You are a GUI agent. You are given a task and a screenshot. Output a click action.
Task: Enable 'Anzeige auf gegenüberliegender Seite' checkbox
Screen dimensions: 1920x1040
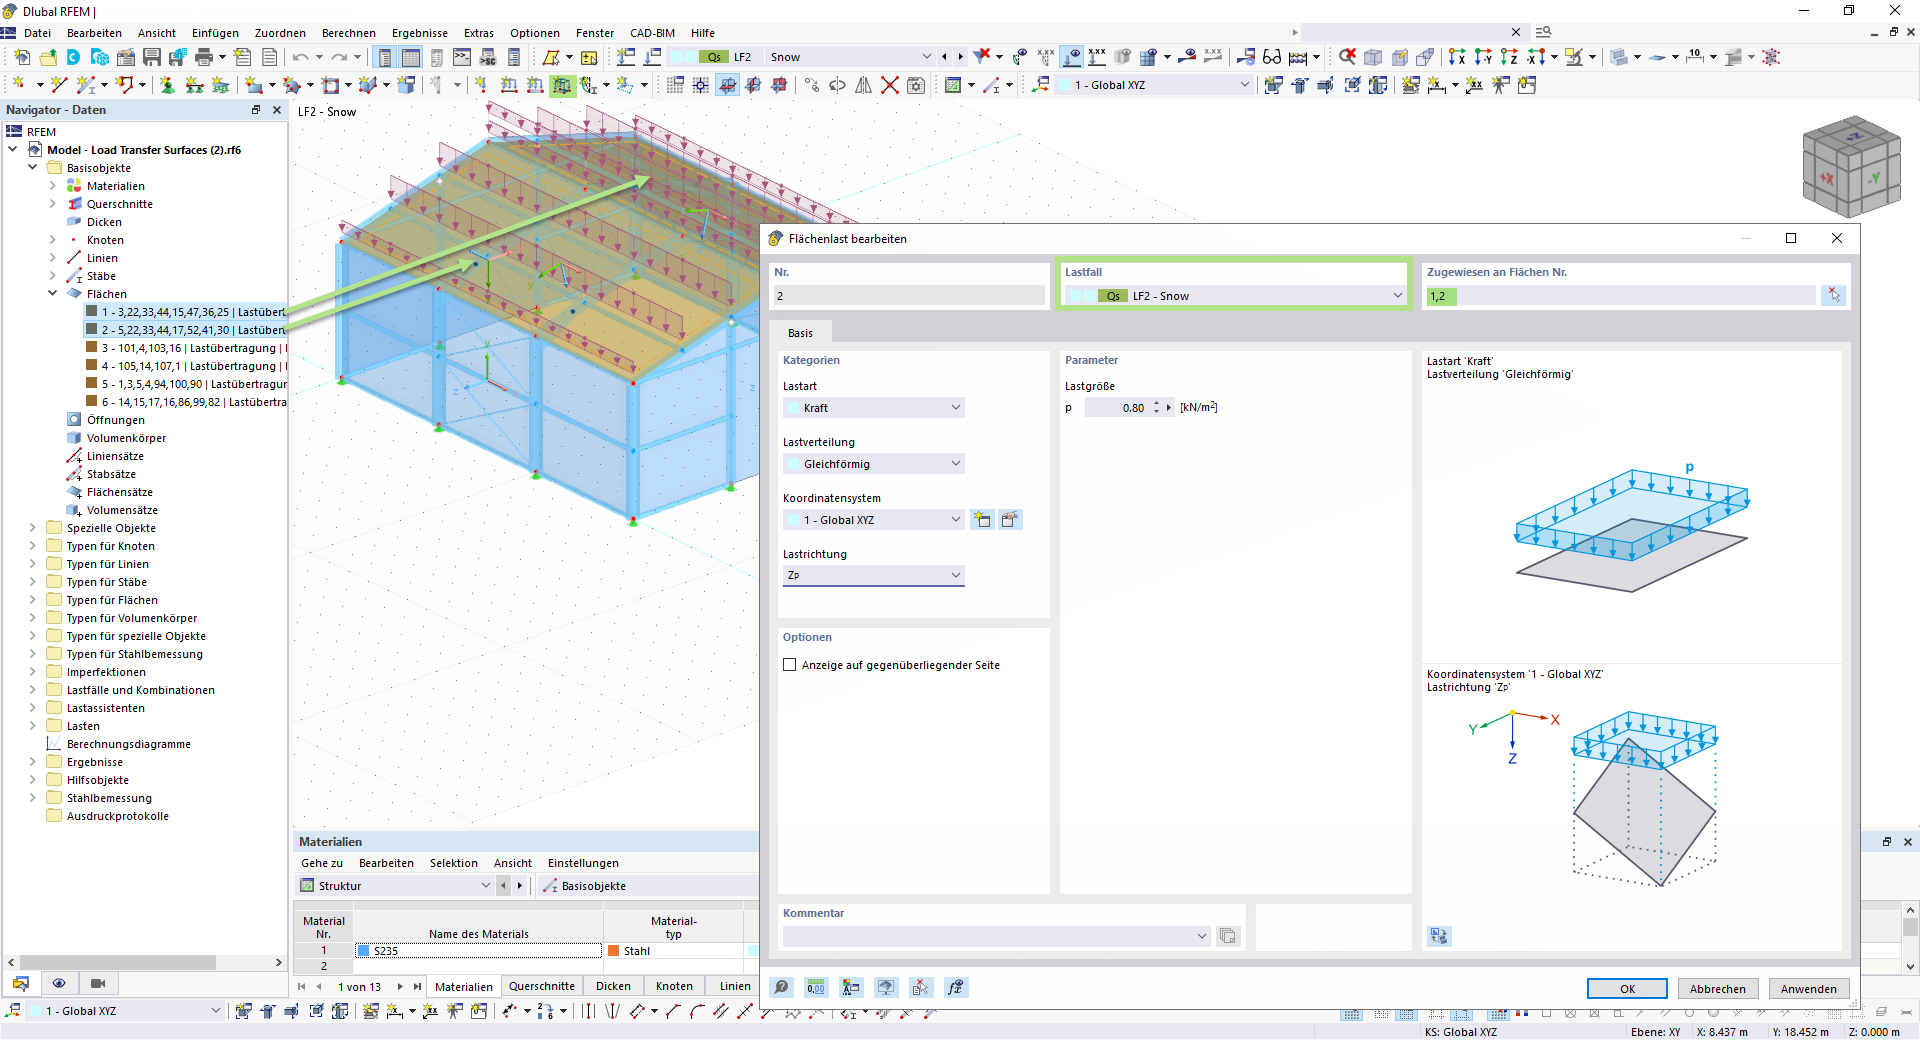click(x=790, y=665)
